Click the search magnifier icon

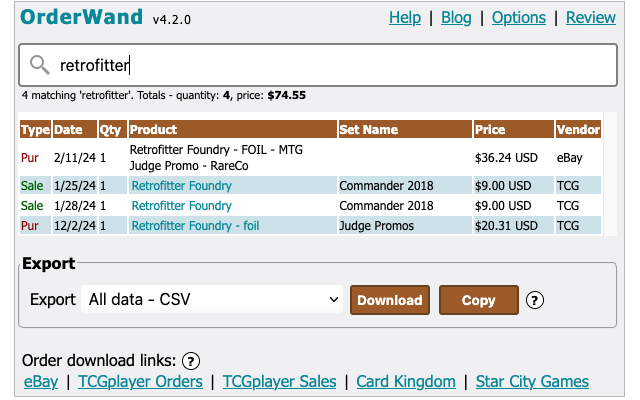coord(40,66)
